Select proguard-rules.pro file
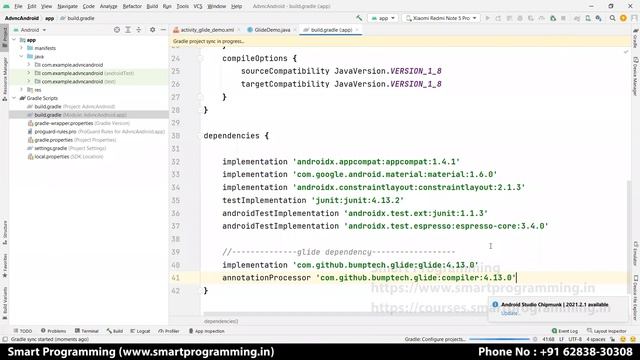Screen dimensions: 640x360 click(96, 131)
